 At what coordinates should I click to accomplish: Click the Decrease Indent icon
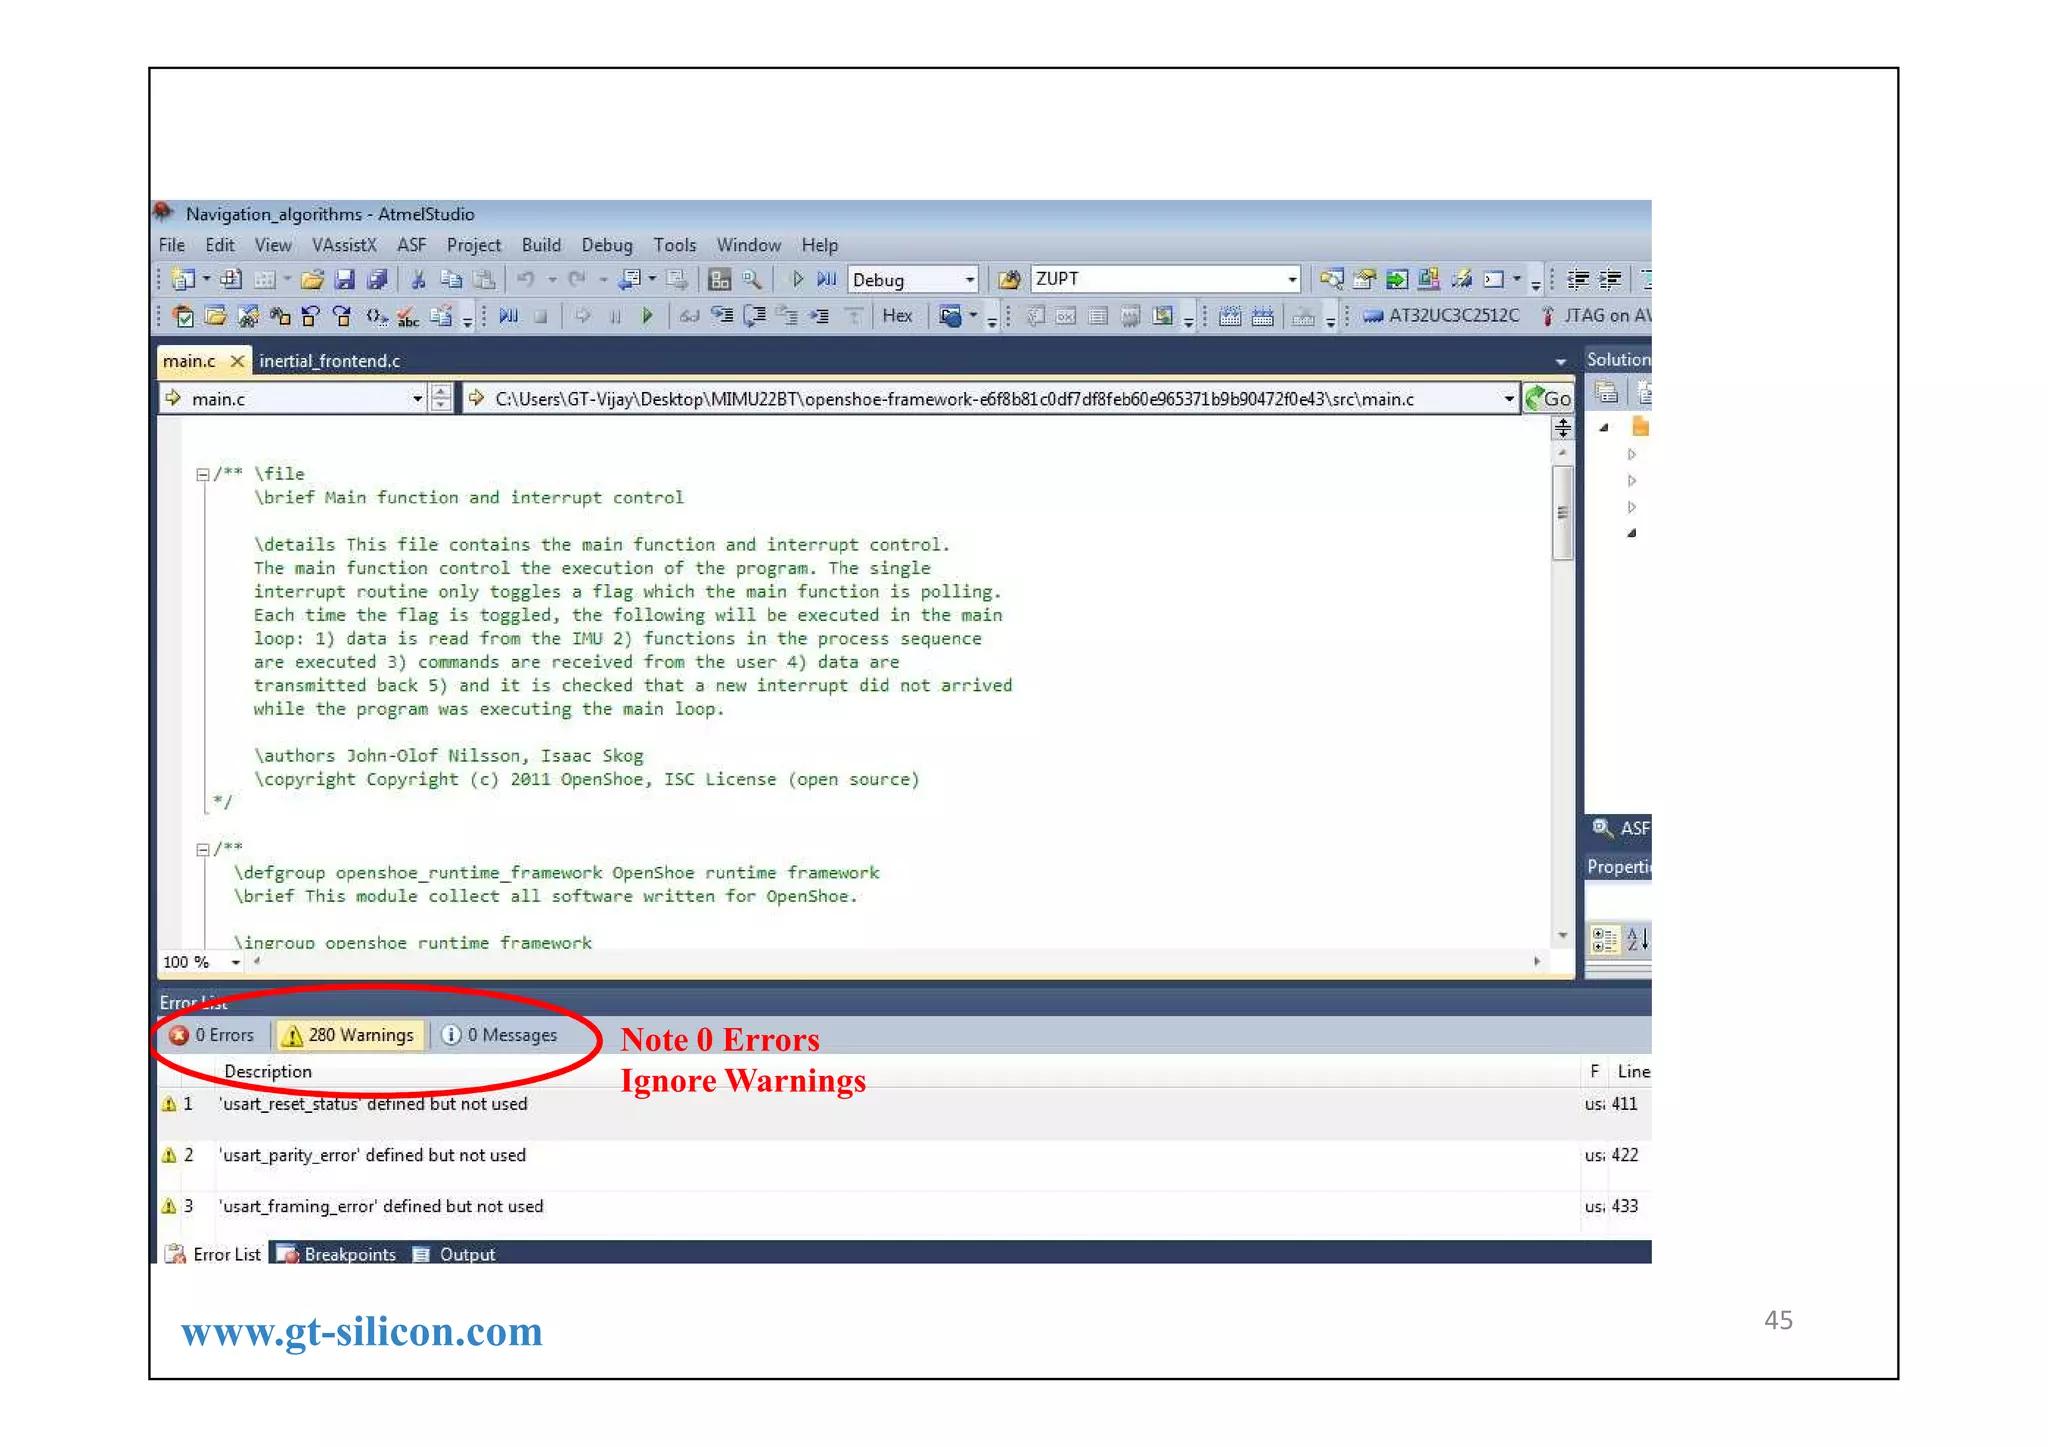[1578, 279]
